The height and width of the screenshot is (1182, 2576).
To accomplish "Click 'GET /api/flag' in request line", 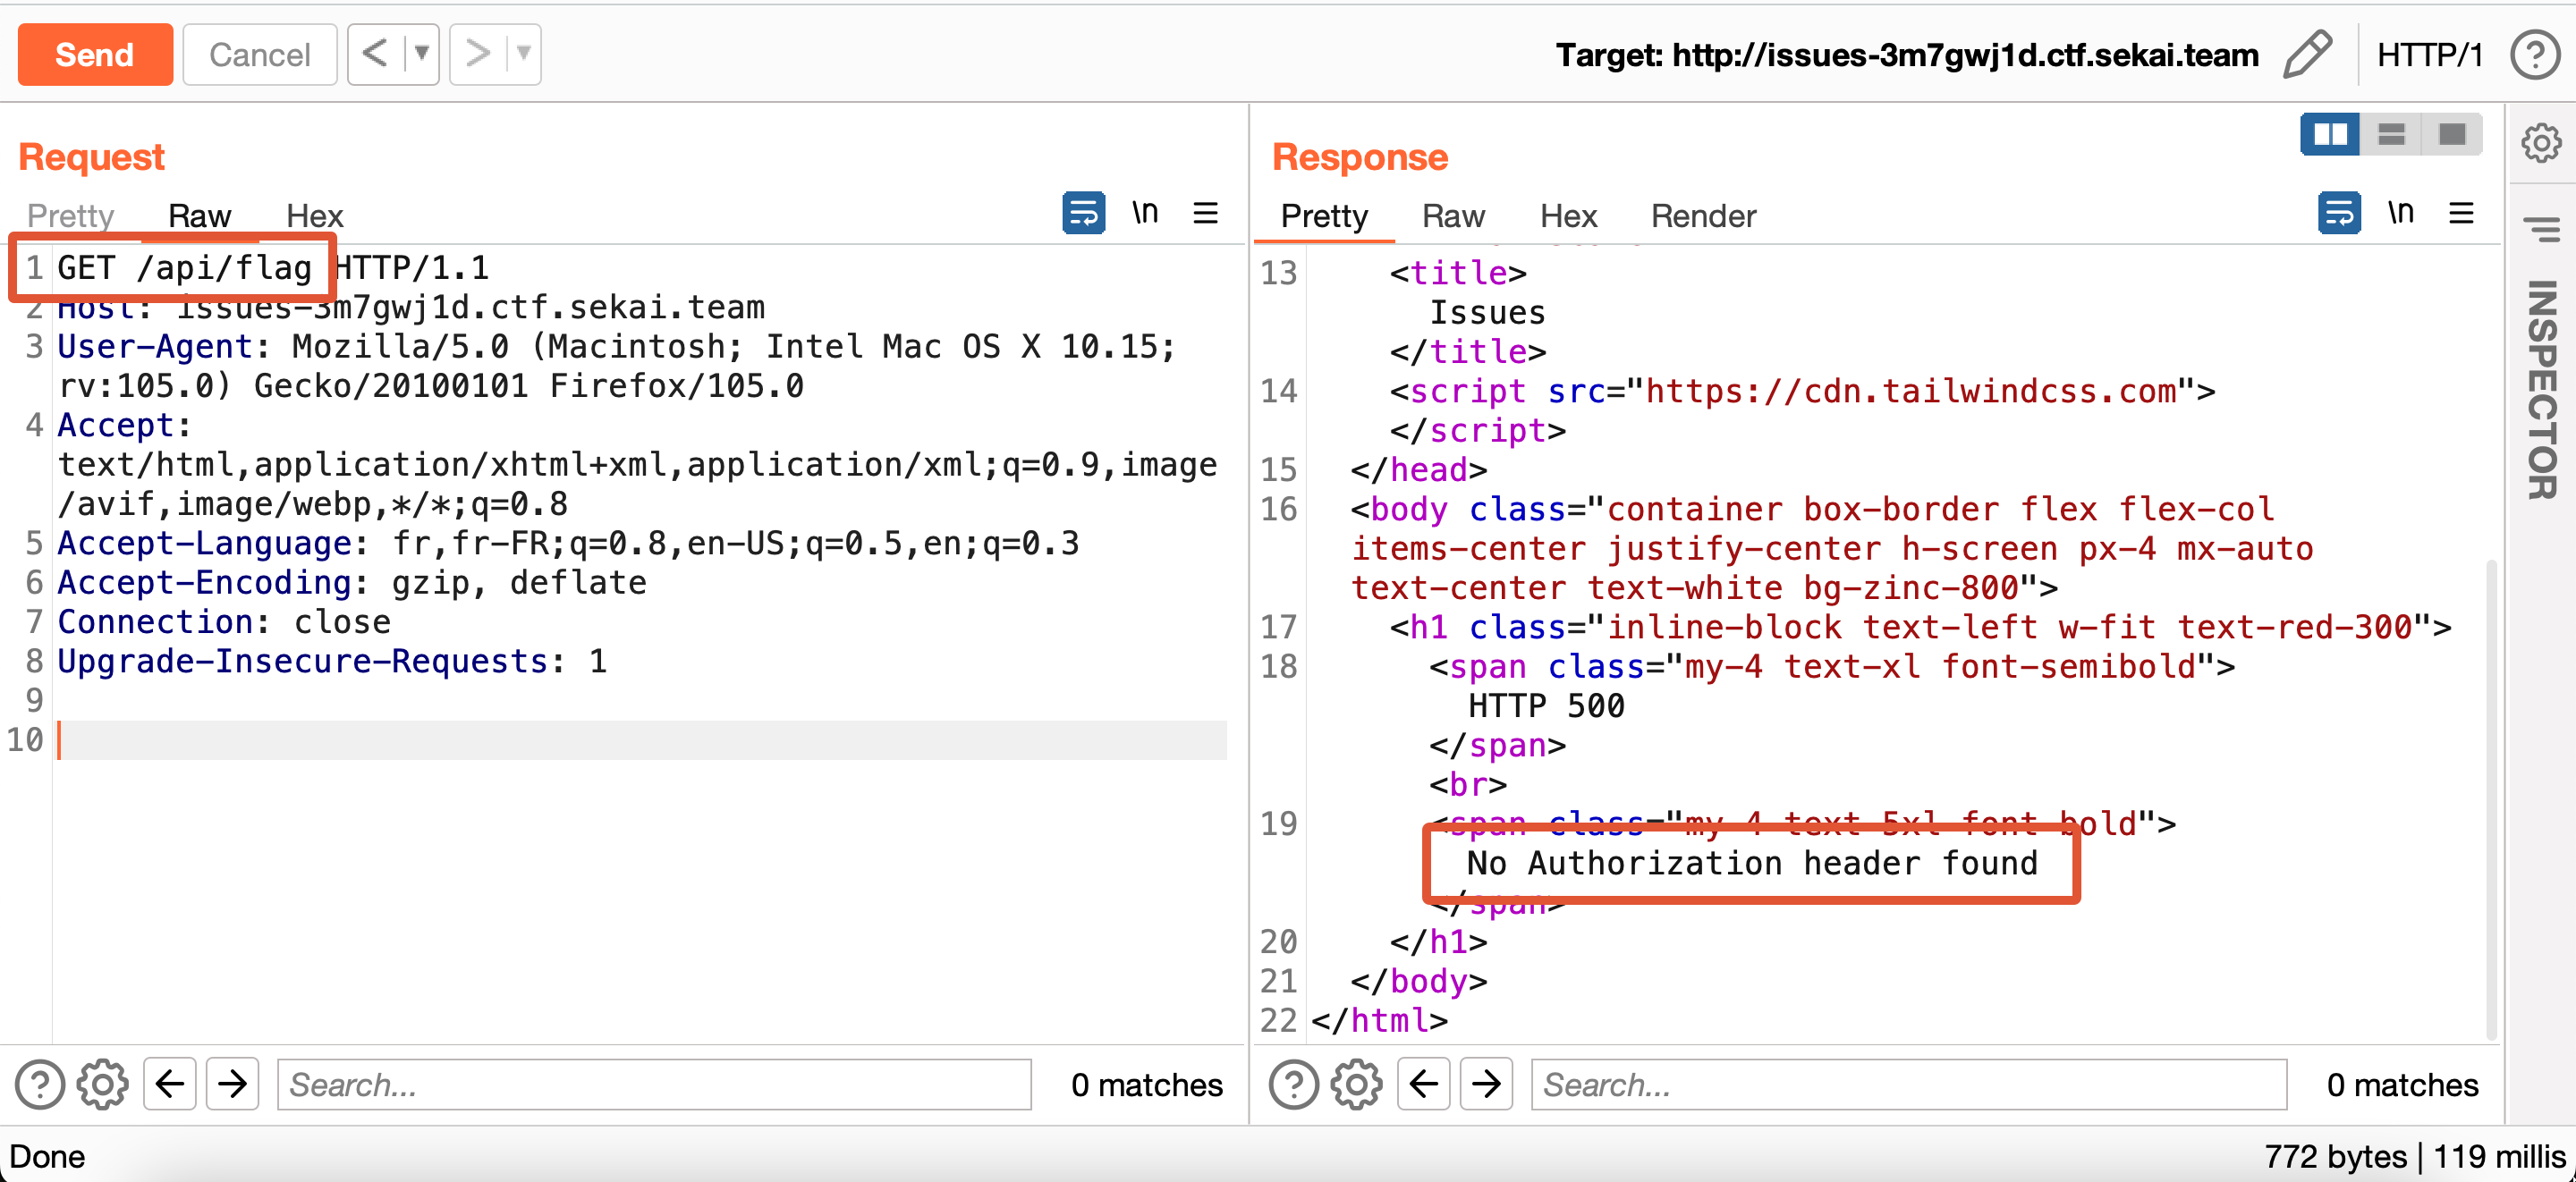I will (x=184, y=267).
